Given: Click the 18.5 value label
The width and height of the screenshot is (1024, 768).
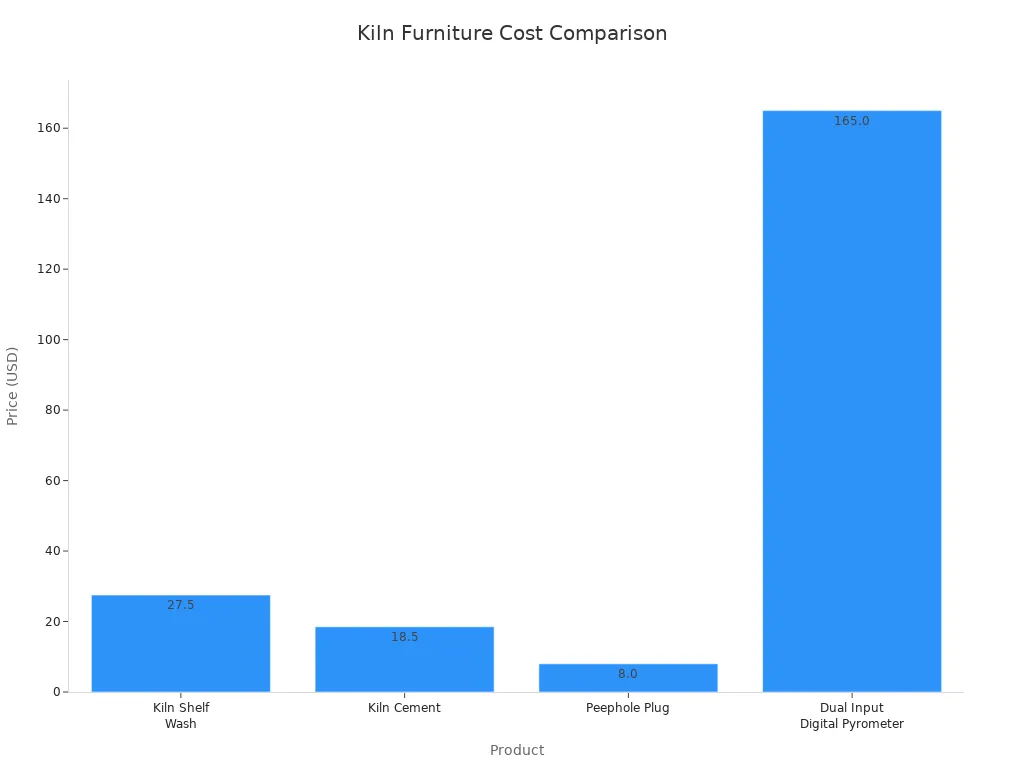Looking at the screenshot, I should 404,636.
